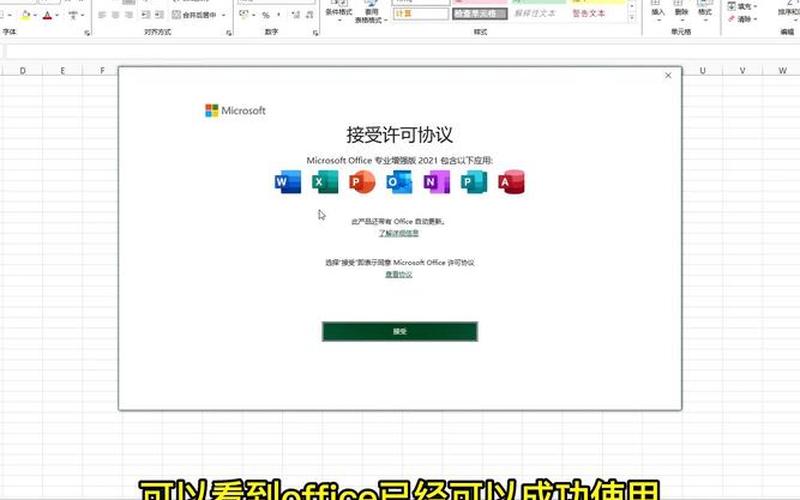Click the Excel app icon in dialog
Screen dimensions: 800x500
(326, 182)
